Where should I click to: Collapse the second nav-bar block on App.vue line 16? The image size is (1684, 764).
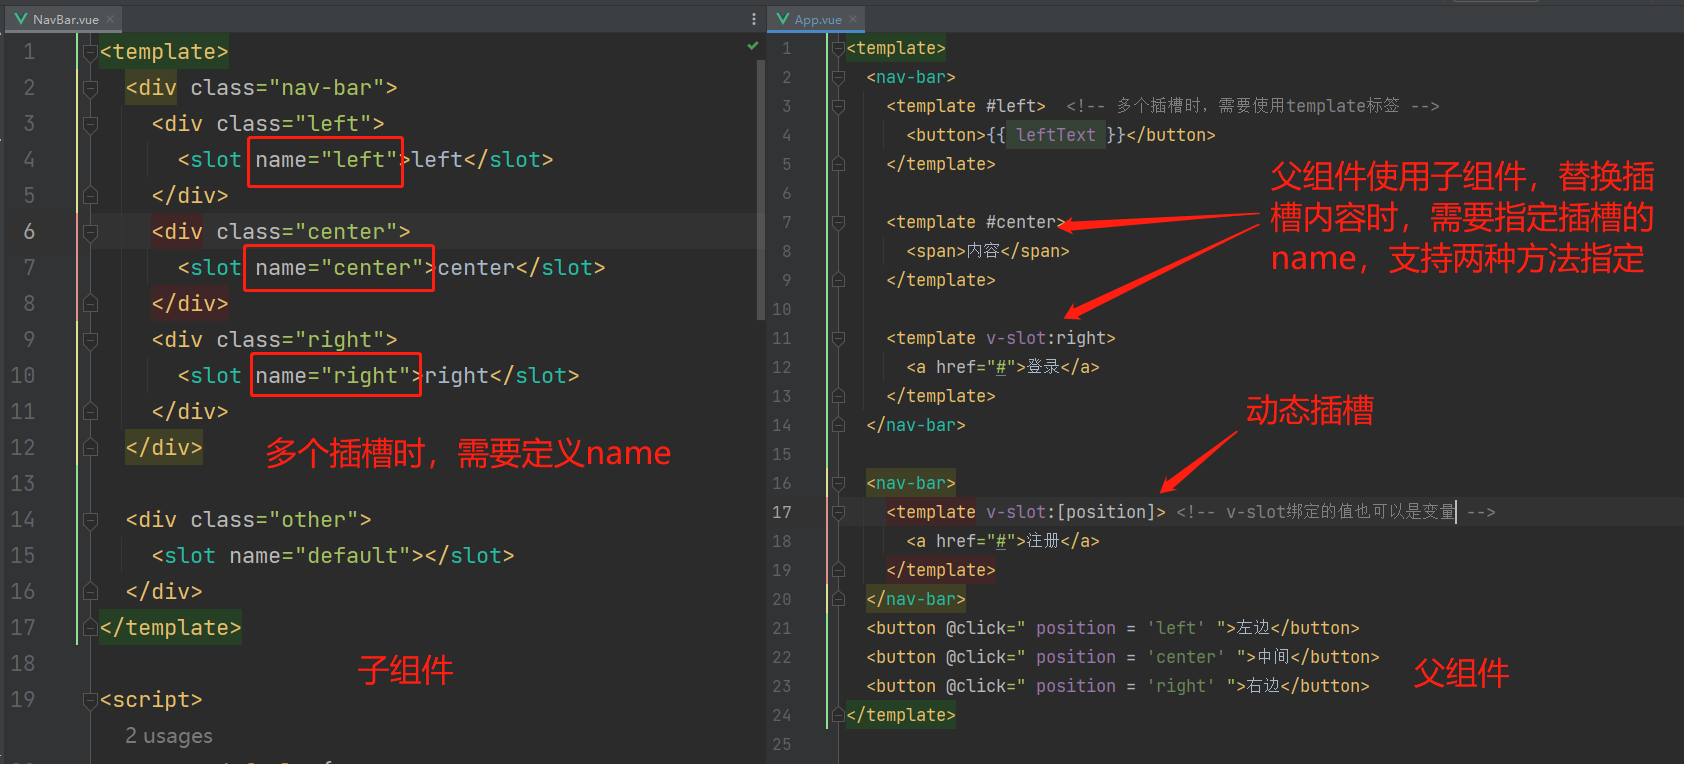coord(838,483)
